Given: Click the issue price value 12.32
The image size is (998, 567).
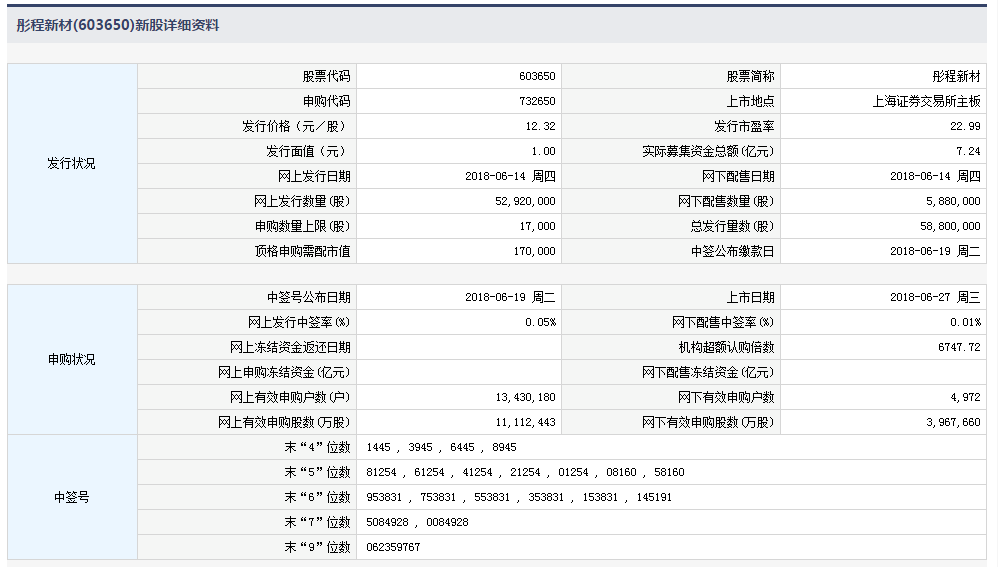Looking at the screenshot, I should click(540, 127).
